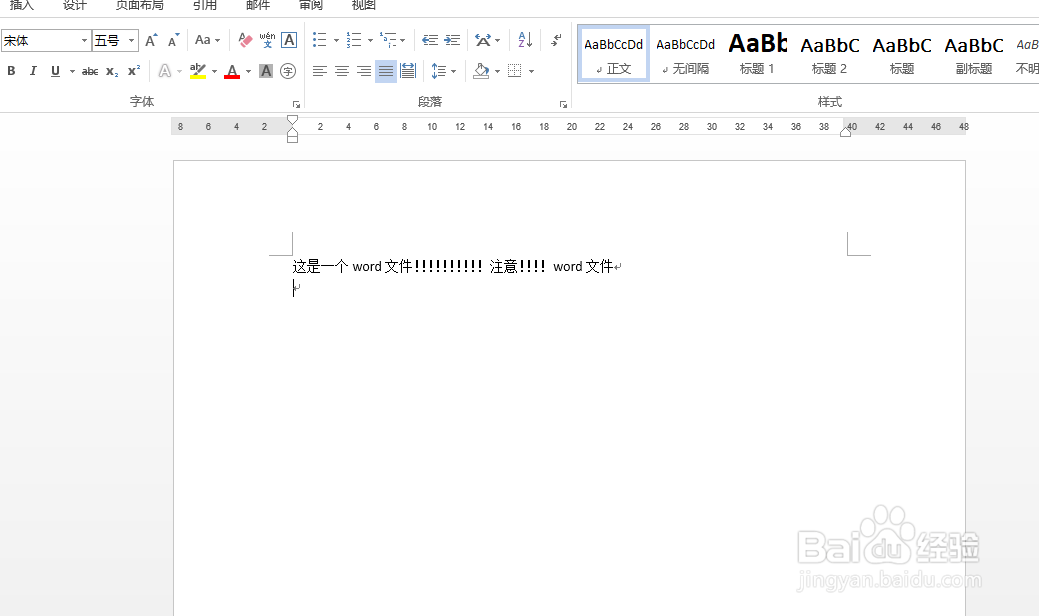
Task: Open Change Case Aa dropdown
Action: (207, 40)
